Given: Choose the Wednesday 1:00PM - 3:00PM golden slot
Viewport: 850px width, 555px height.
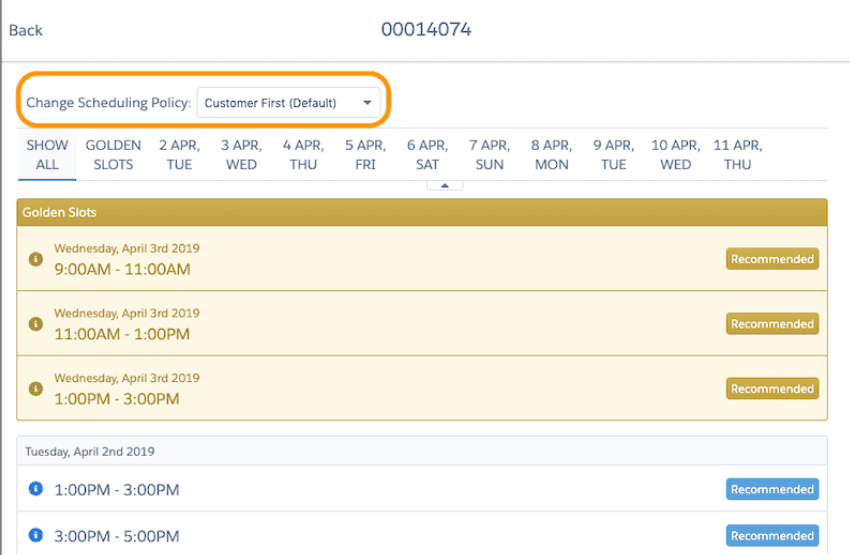Looking at the screenshot, I should [x=117, y=399].
